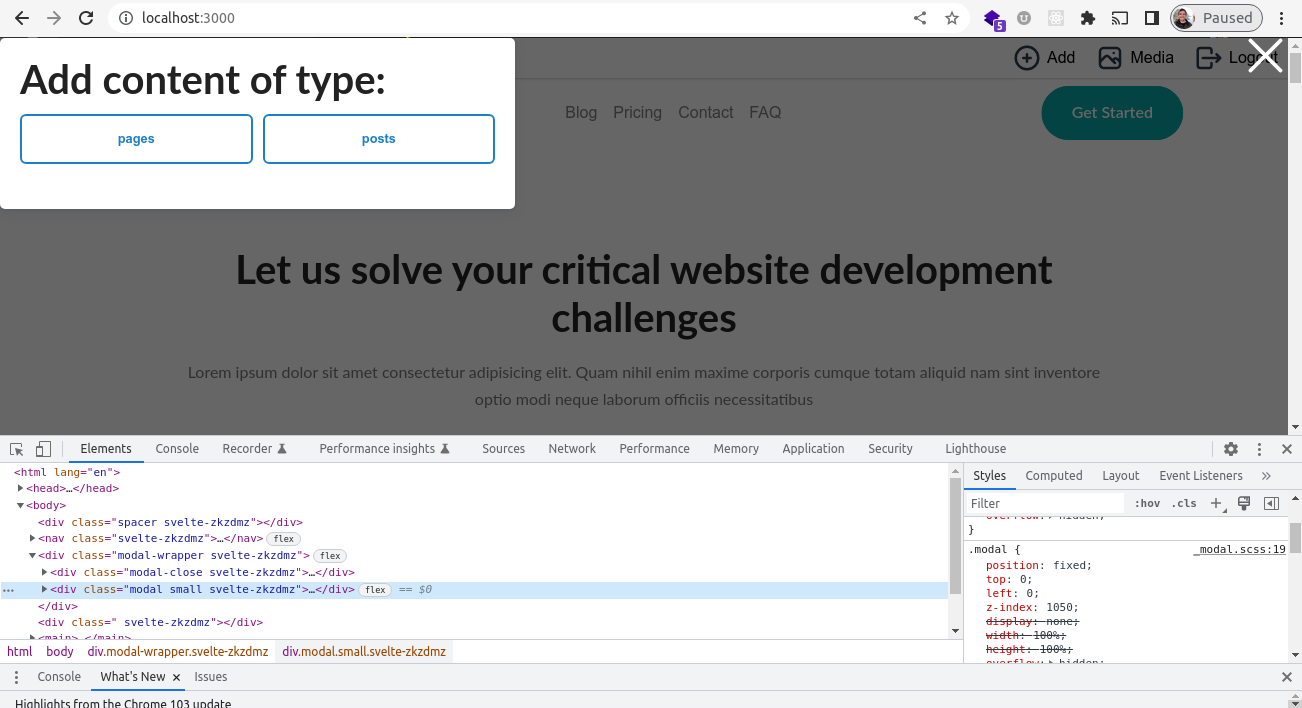Choose the posts content type
The image size is (1302, 708).
click(379, 139)
